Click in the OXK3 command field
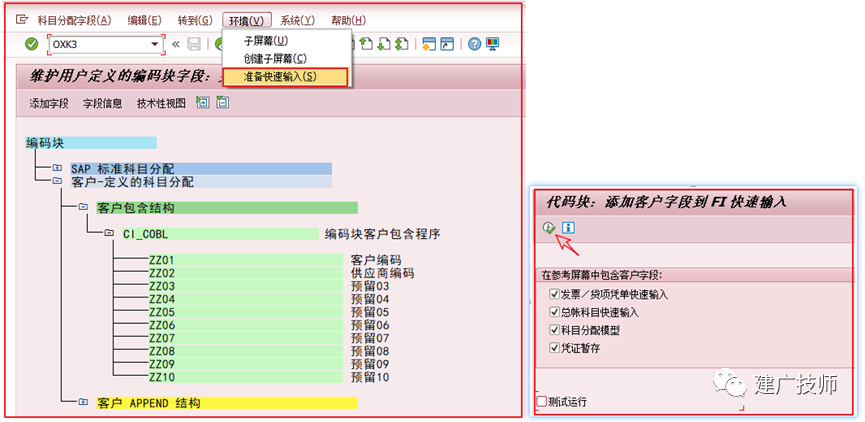 [x=99, y=45]
